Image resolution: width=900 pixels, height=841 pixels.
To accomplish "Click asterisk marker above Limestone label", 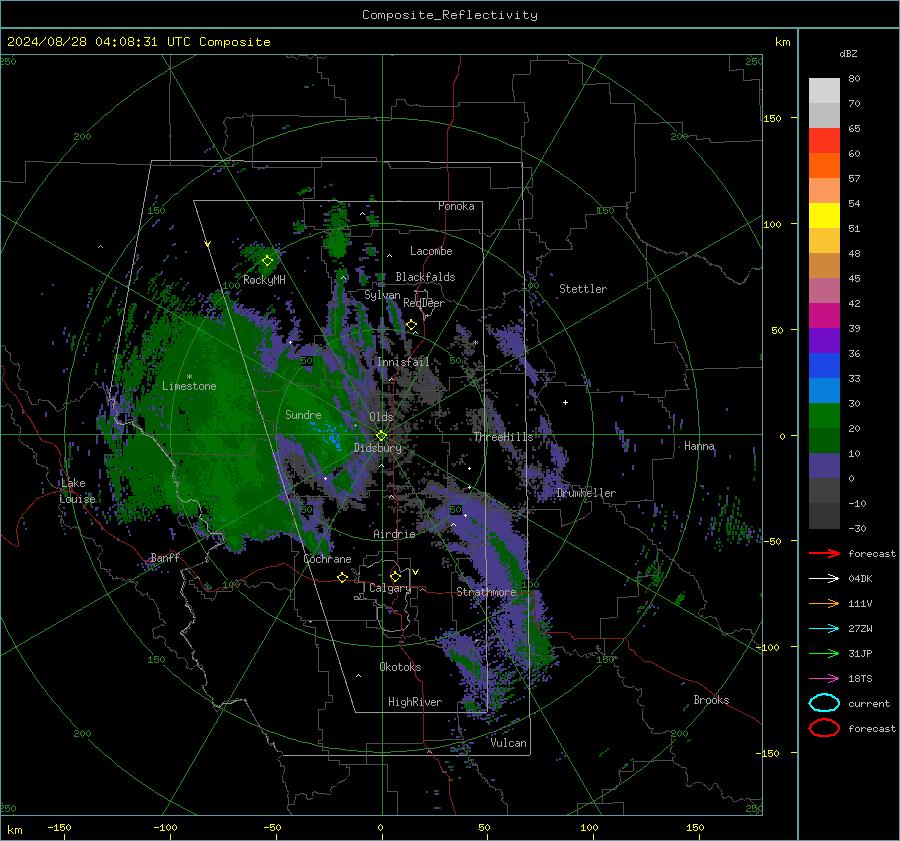I will coord(189,377).
